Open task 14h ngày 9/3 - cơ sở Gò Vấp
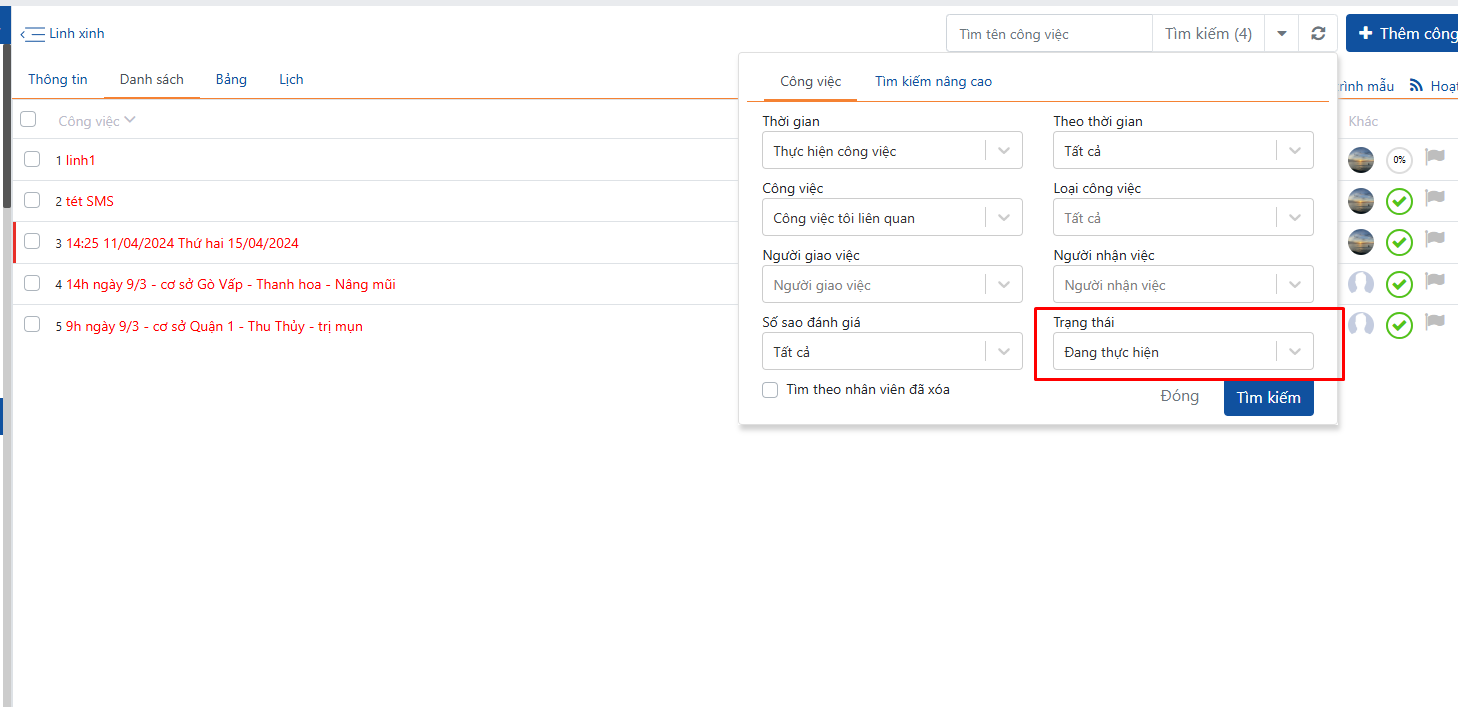 [231, 284]
